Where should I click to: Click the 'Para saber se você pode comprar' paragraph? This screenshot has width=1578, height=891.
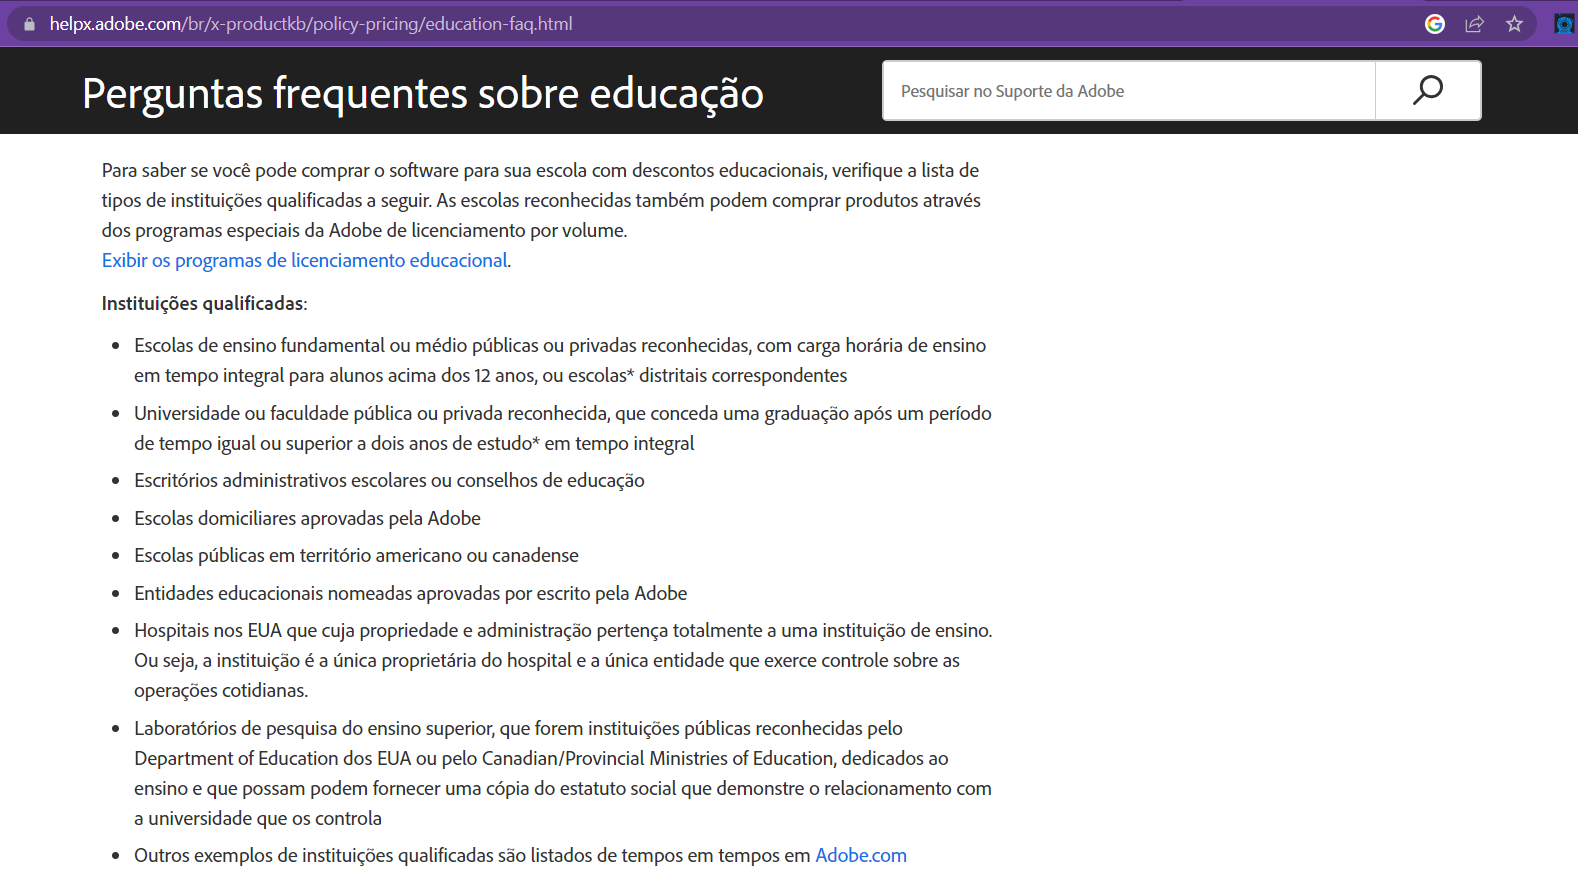pyautogui.click(x=541, y=200)
